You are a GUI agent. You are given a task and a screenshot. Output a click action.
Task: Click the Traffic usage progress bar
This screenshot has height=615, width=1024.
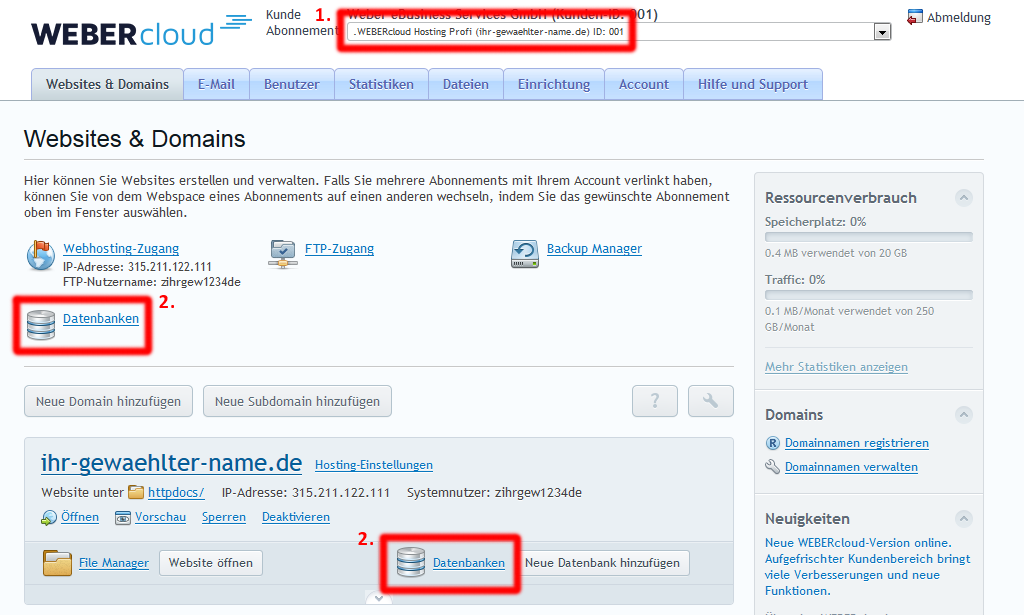tap(869, 295)
